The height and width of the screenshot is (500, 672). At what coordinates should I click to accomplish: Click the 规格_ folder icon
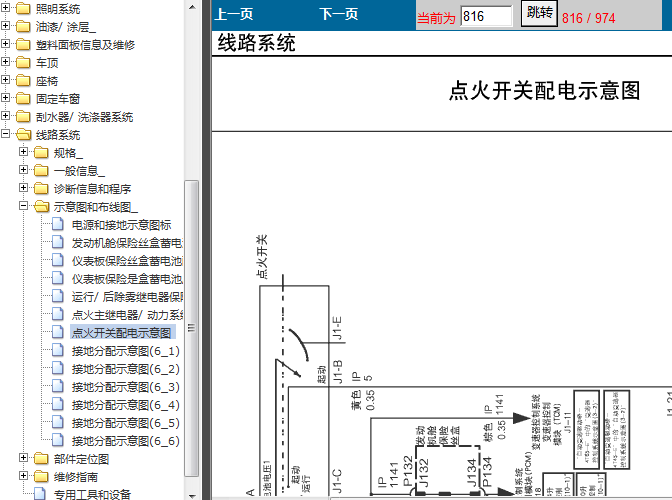[41, 153]
